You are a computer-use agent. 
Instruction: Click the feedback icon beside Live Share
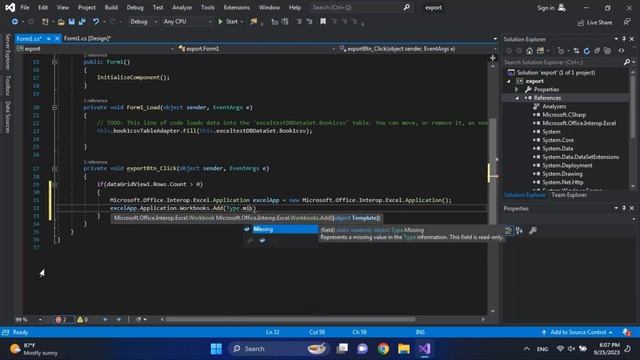(x=627, y=22)
